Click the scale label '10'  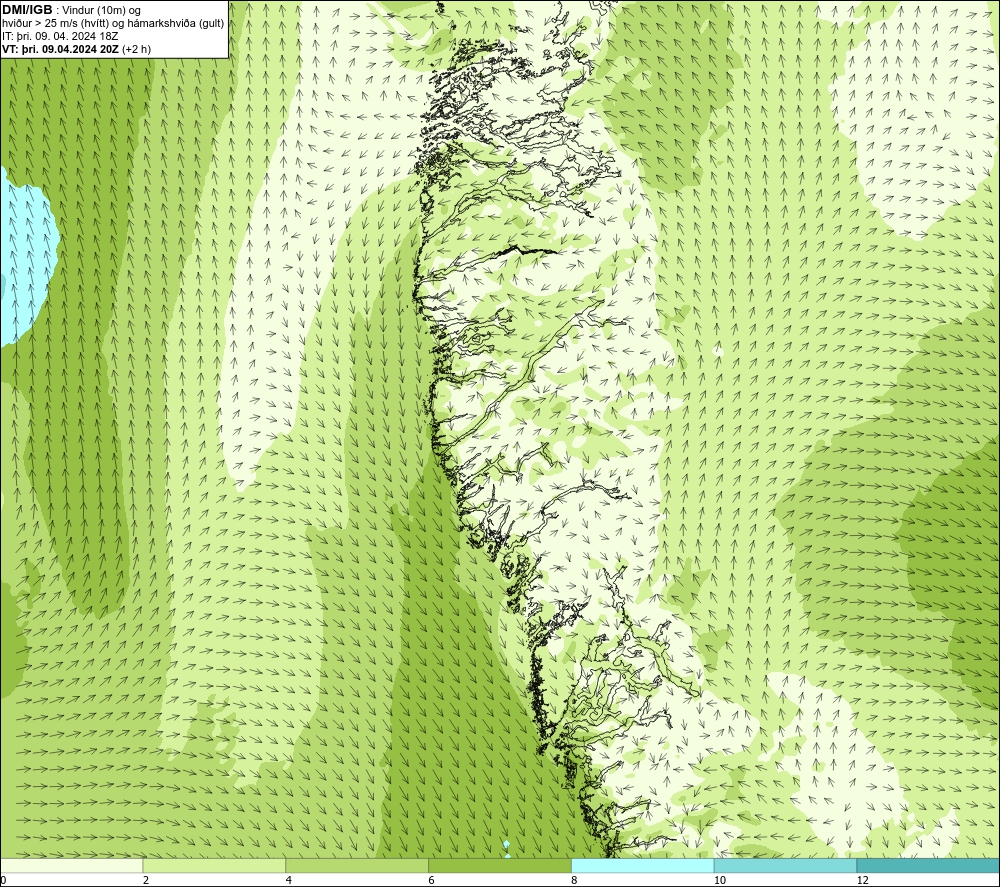coord(720,881)
